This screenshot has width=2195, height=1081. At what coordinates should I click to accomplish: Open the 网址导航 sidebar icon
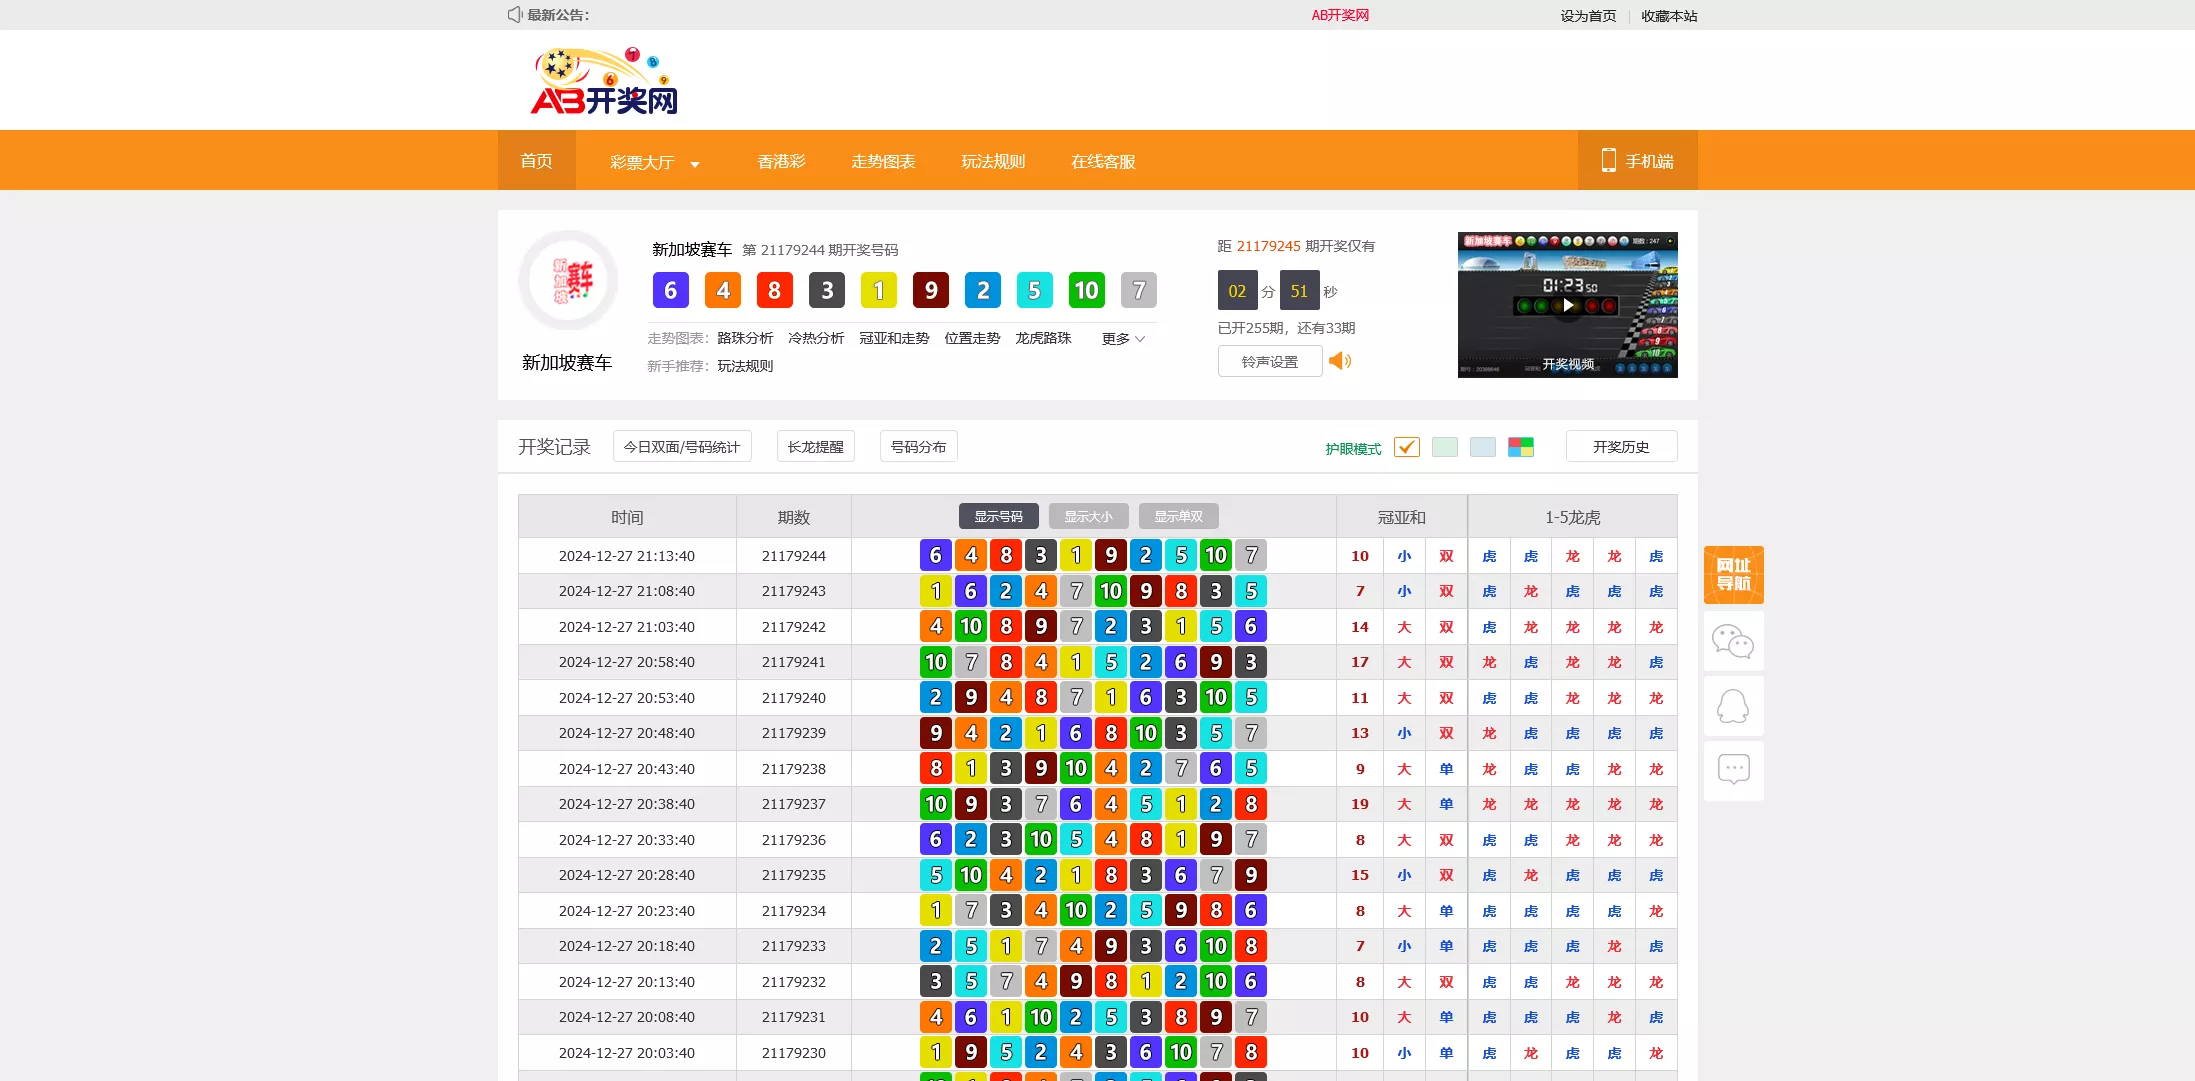[1733, 575]
